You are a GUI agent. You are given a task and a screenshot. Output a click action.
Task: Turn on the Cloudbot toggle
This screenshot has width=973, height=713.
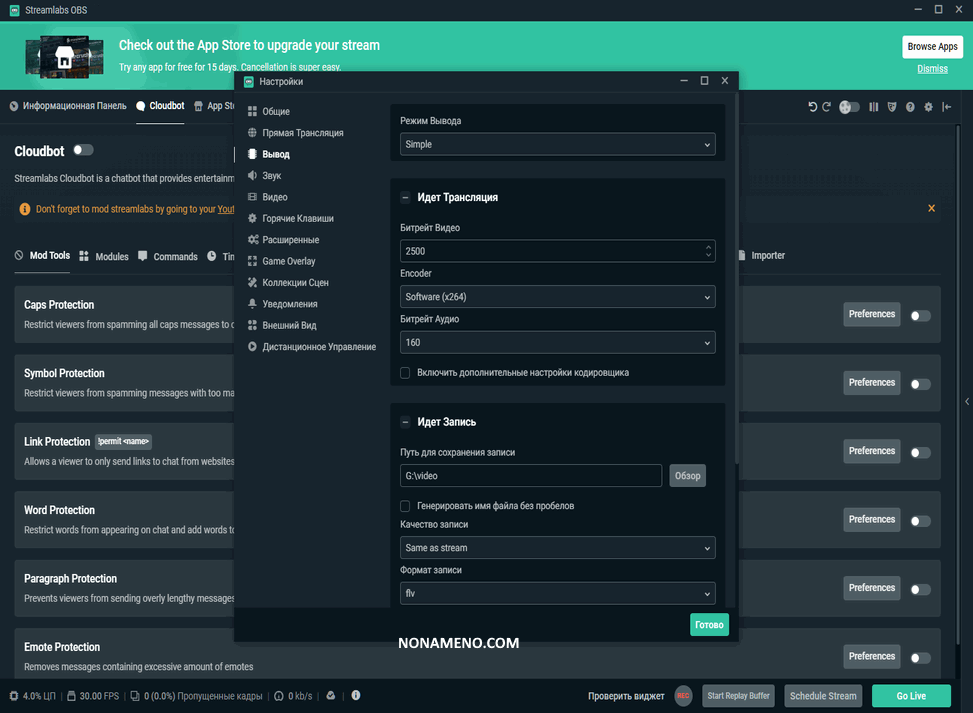click(x=83, y=151)
